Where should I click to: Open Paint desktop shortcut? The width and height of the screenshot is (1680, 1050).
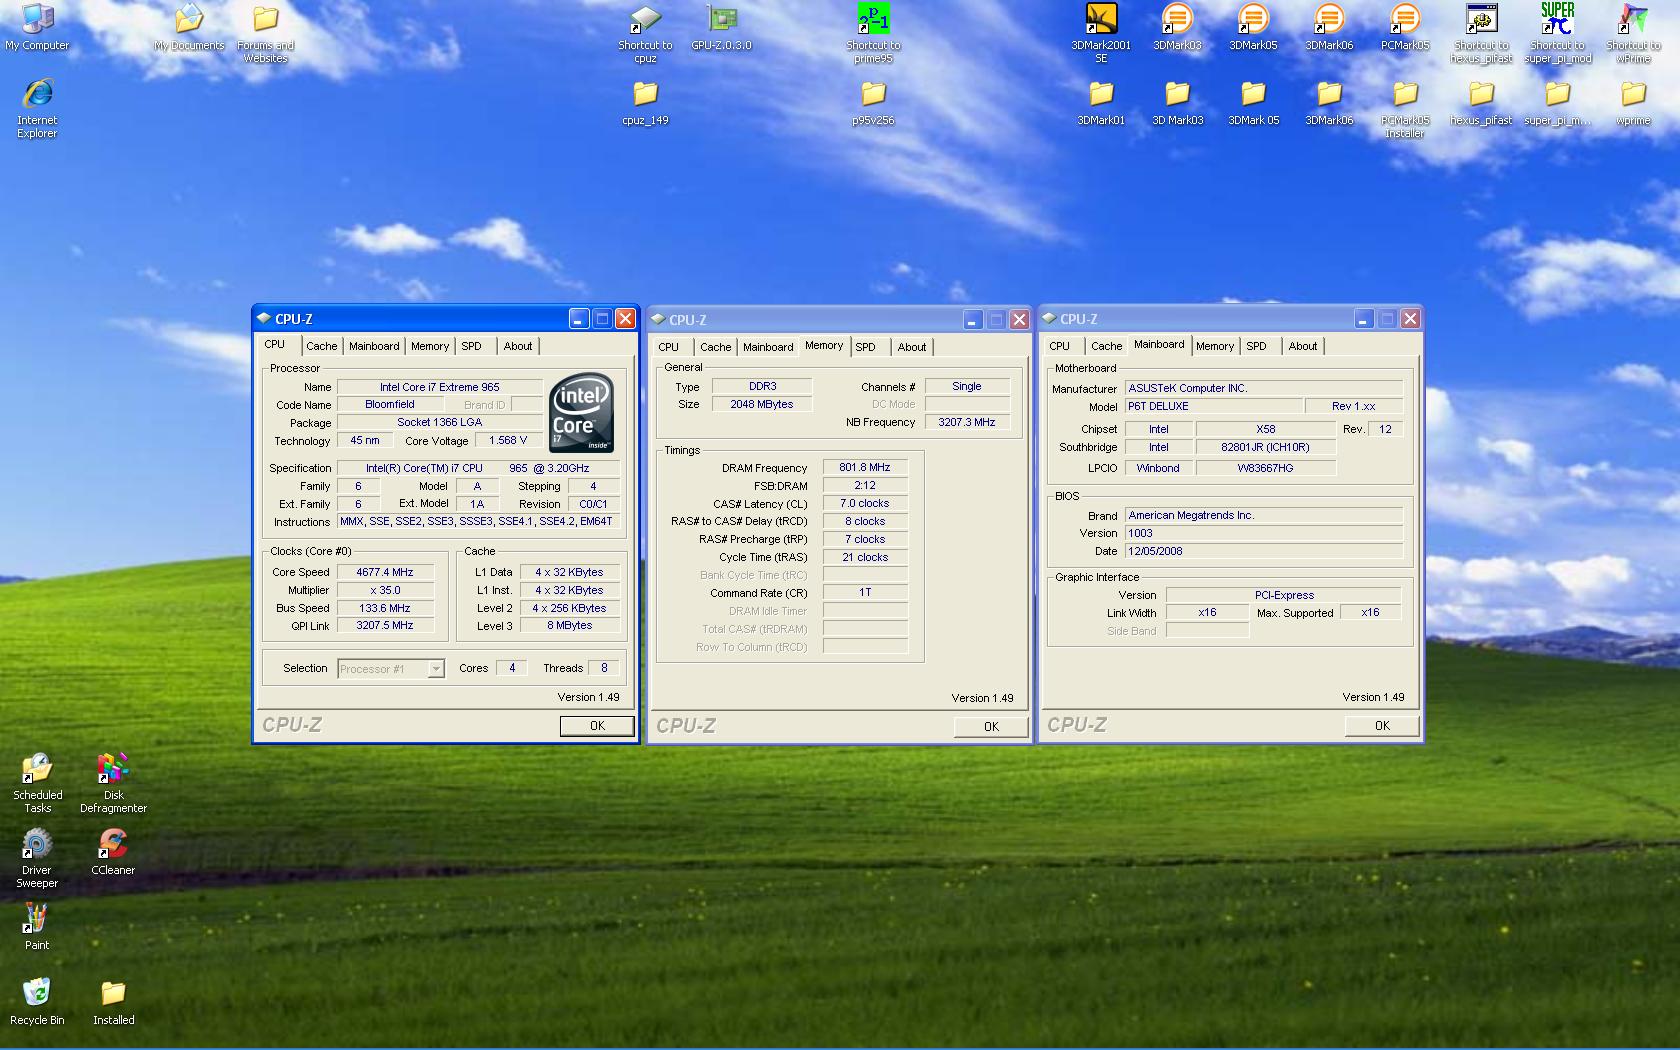(x=37, y=926)
